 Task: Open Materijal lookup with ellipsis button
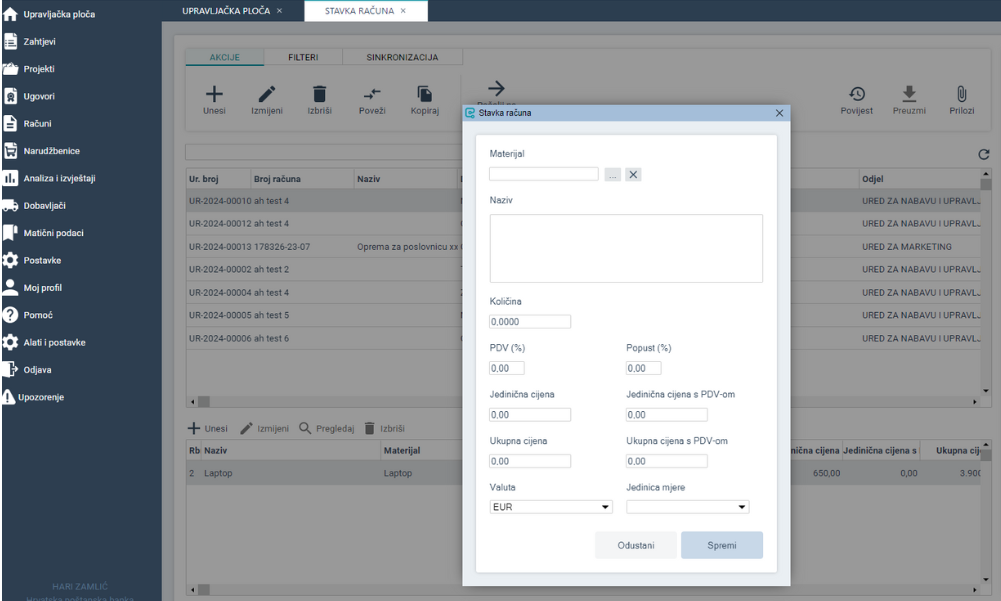[x=613, y=174]
